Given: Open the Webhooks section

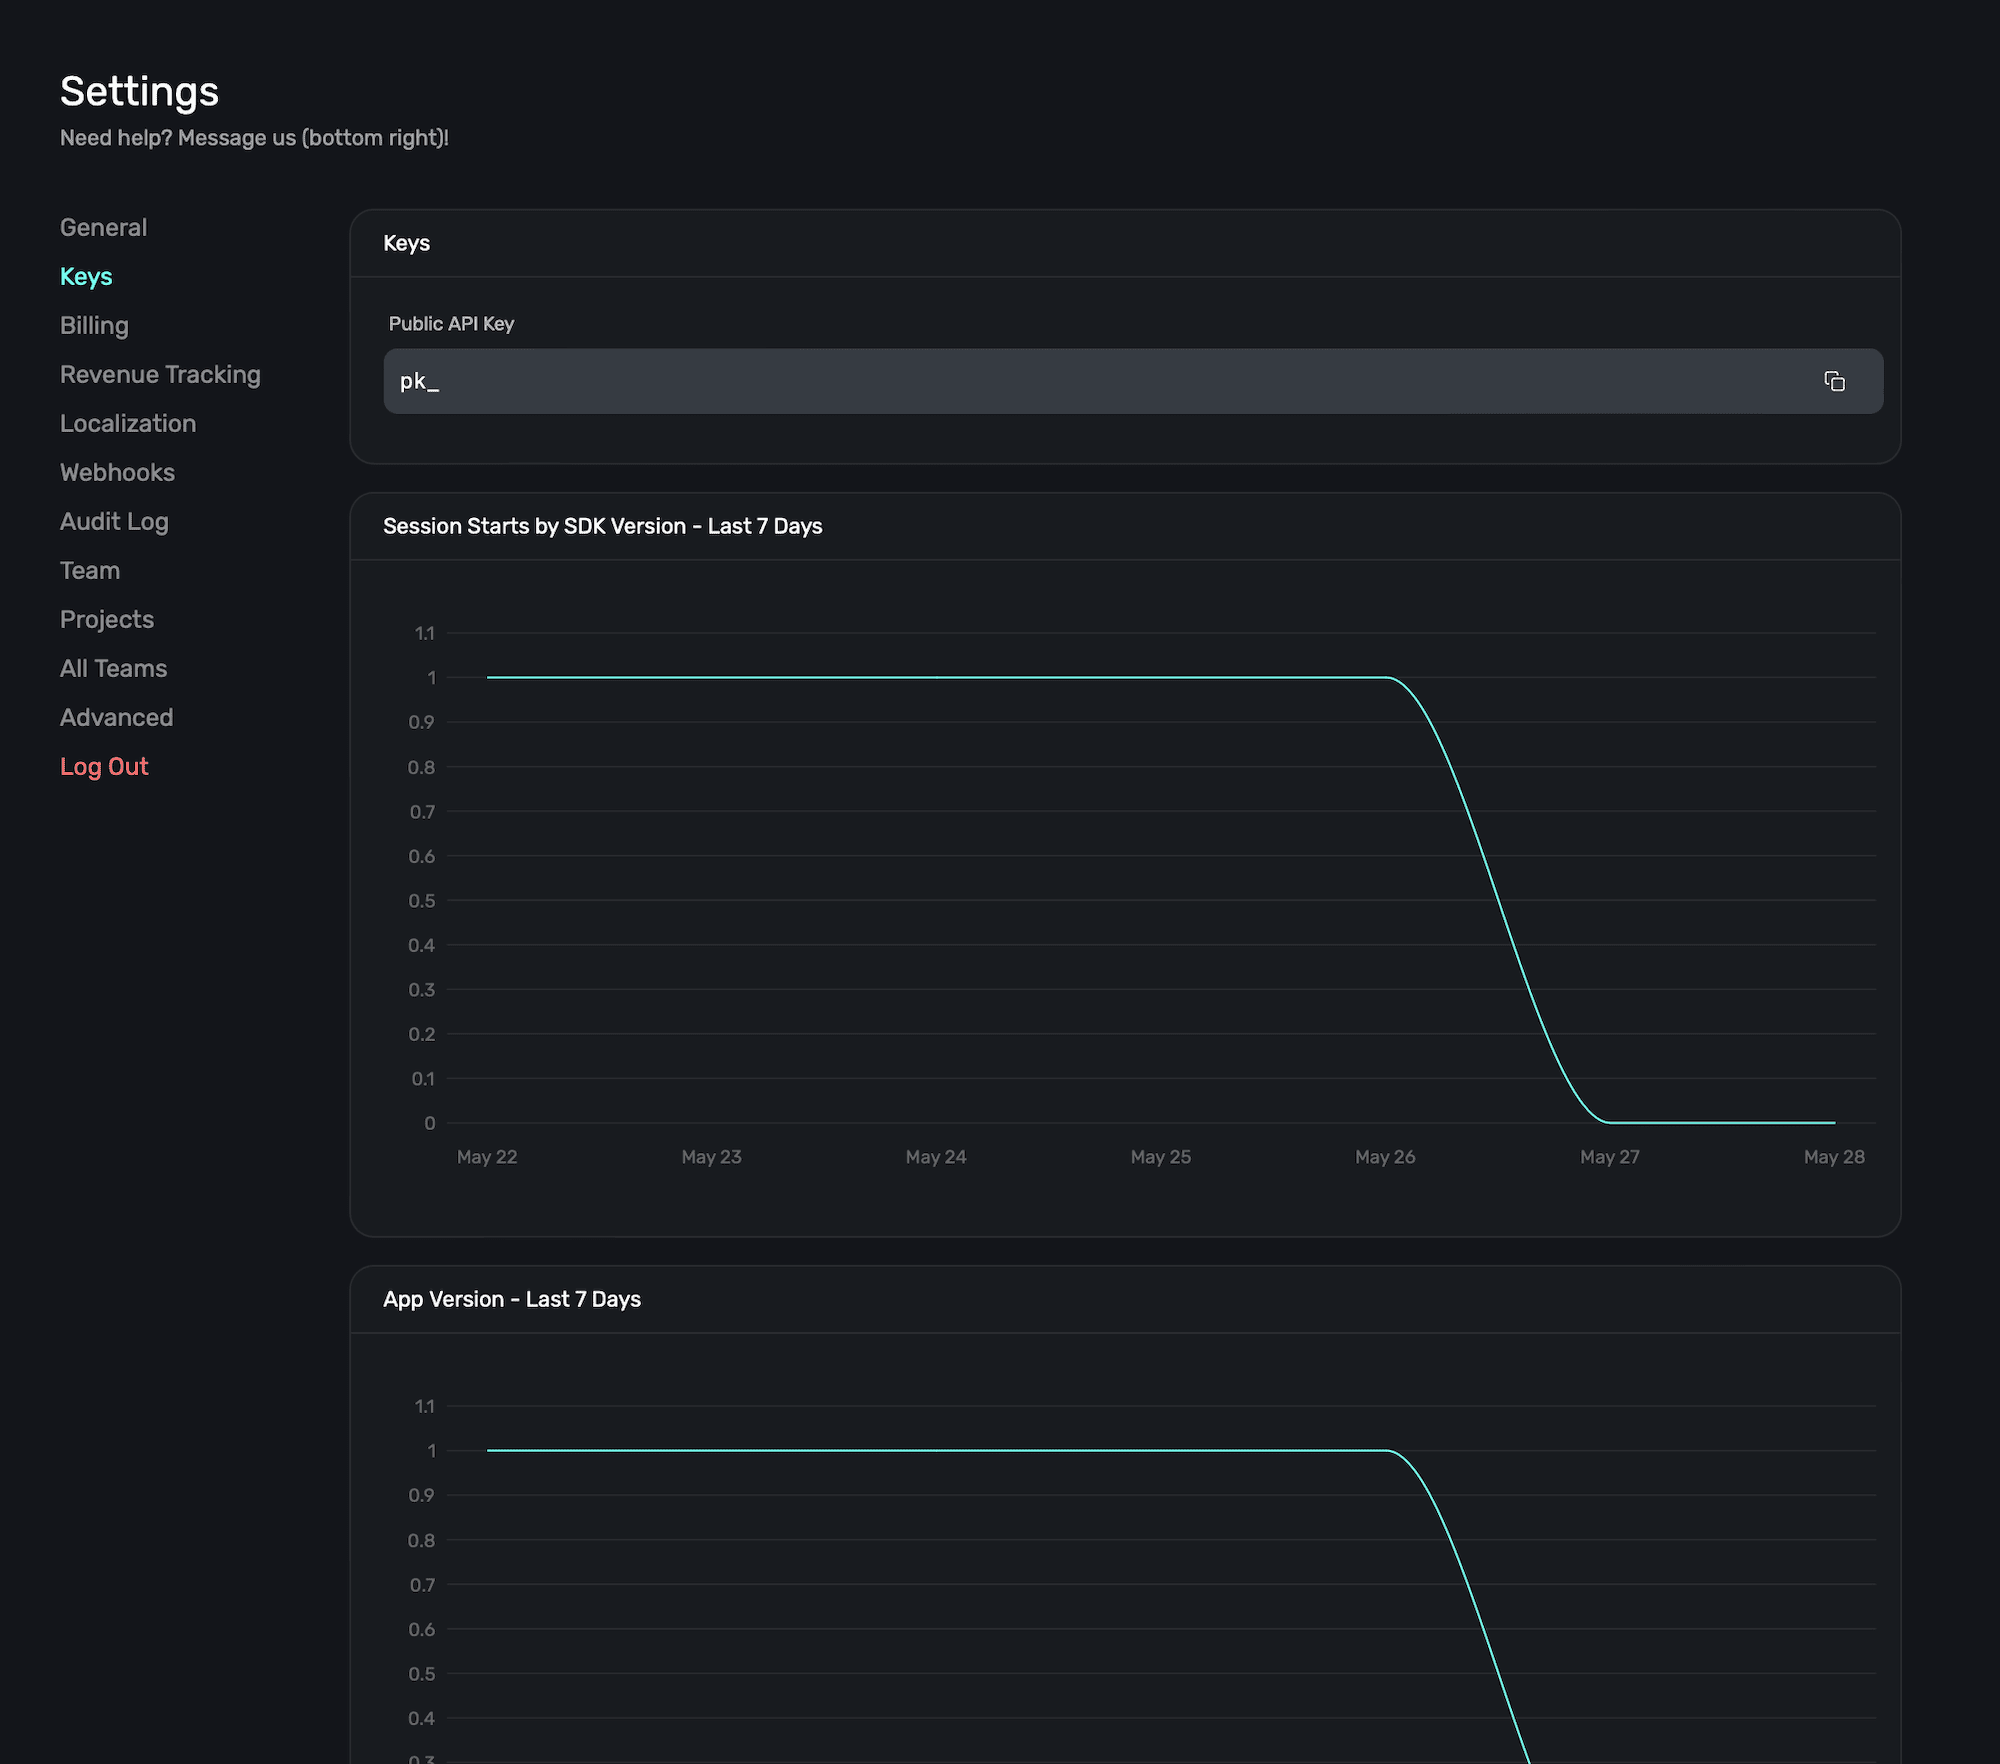Looking at the screenshot, I should pos(117,472).
